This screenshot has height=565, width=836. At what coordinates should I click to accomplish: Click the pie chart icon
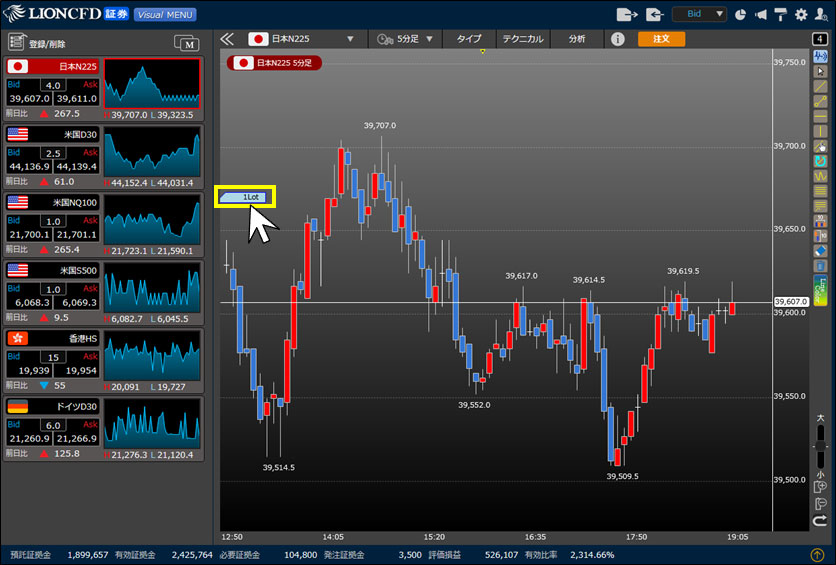click(x=741, y=15)
